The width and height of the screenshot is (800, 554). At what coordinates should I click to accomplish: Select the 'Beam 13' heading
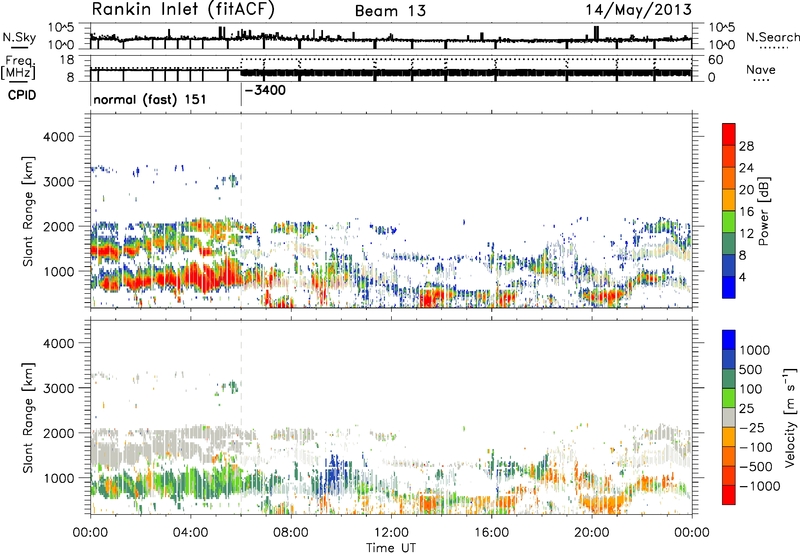pos(390,11)
